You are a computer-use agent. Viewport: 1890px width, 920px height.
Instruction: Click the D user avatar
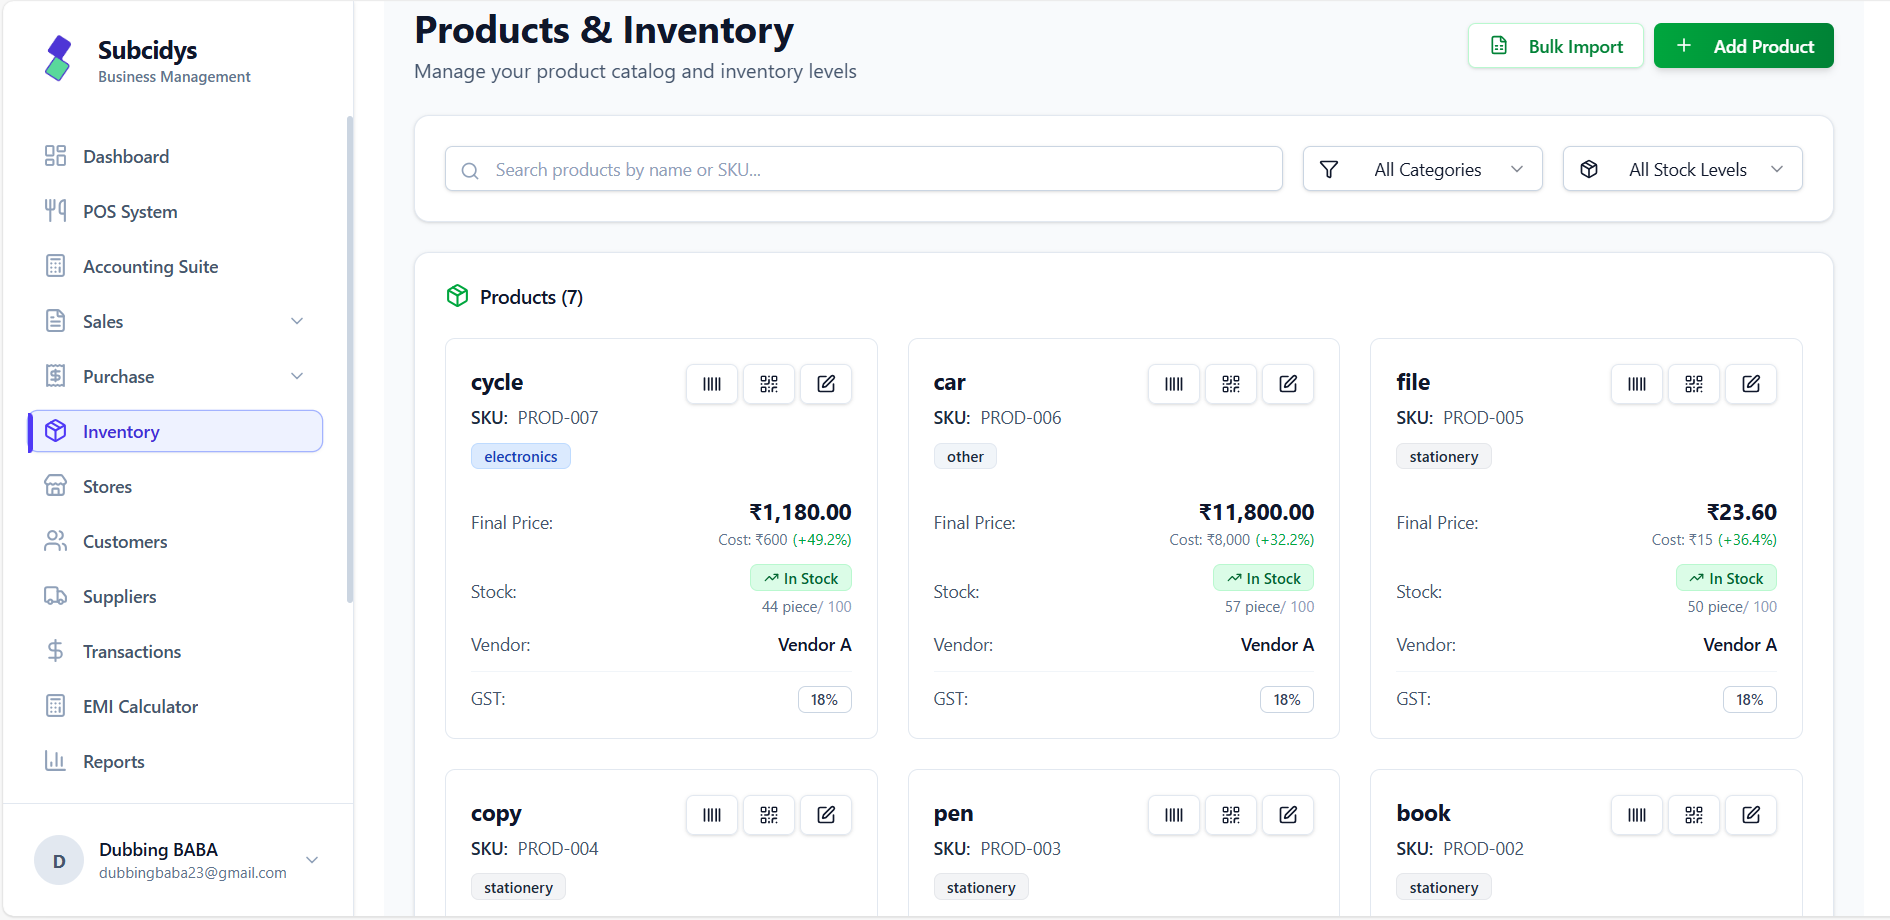coord(59,860)
